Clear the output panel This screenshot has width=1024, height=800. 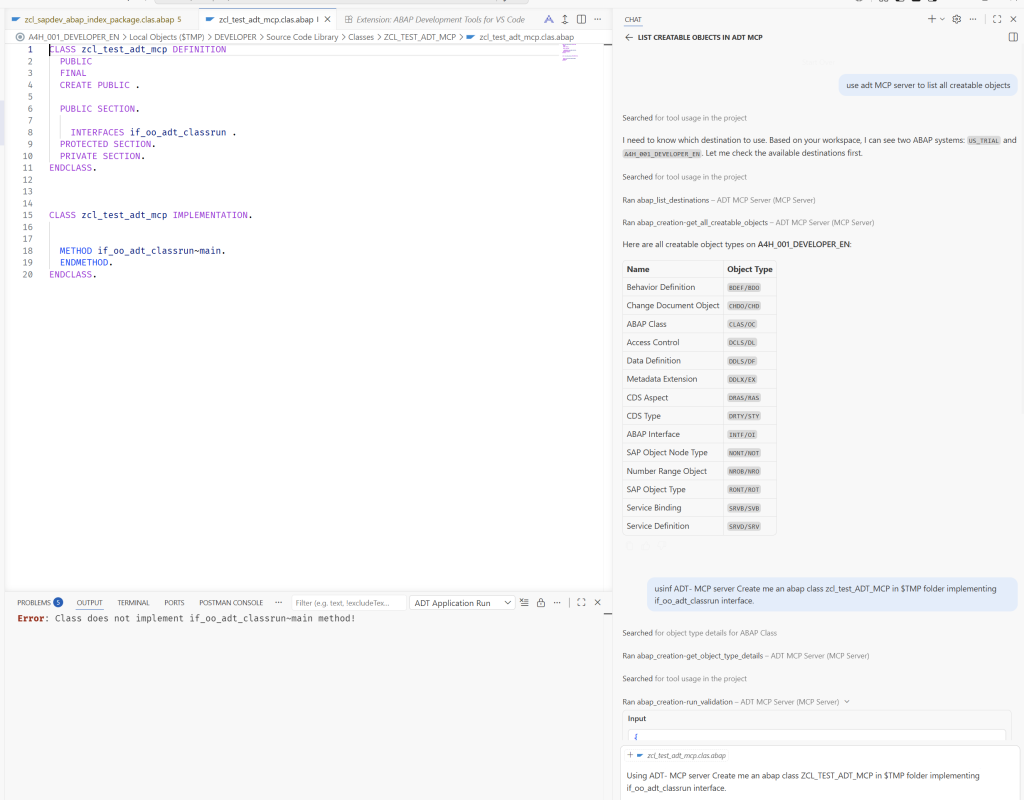(x=524, y=603)
